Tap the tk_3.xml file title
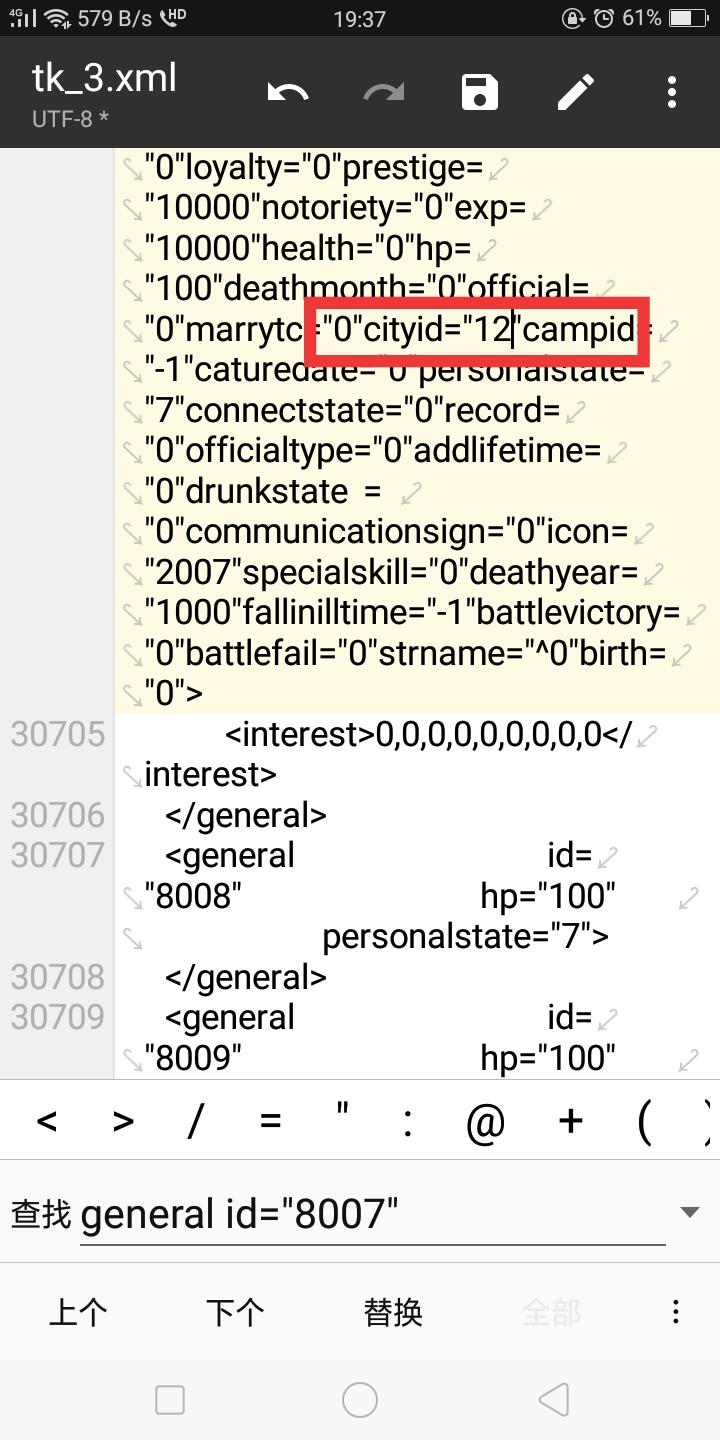Screen dimensions: 720x1440 pyautogui.click(x=105, y=78)
